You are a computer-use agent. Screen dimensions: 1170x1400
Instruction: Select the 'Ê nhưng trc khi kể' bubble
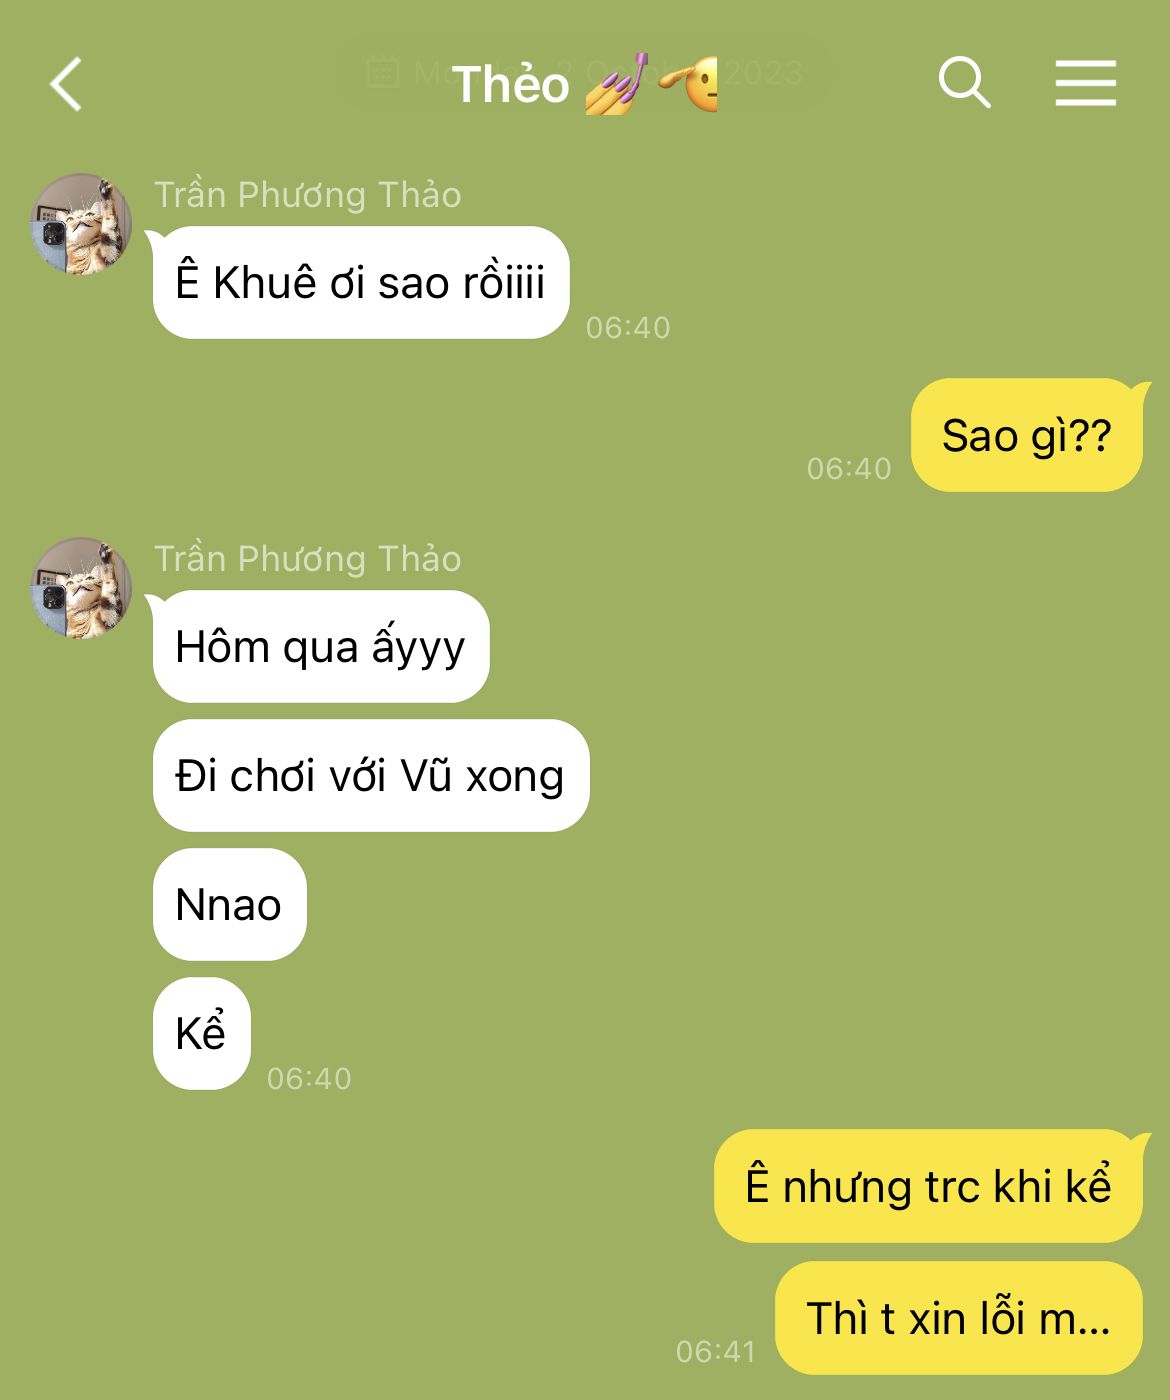pos(928,1186)
